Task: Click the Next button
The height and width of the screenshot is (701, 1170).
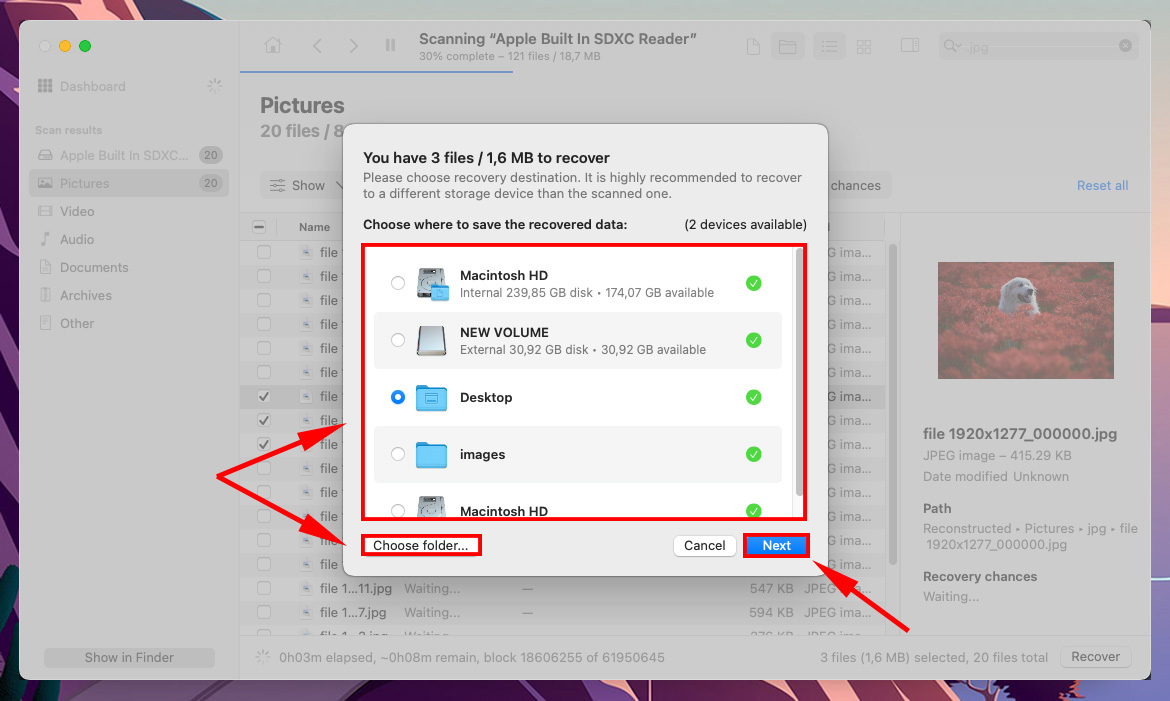Action: [776, 546]
